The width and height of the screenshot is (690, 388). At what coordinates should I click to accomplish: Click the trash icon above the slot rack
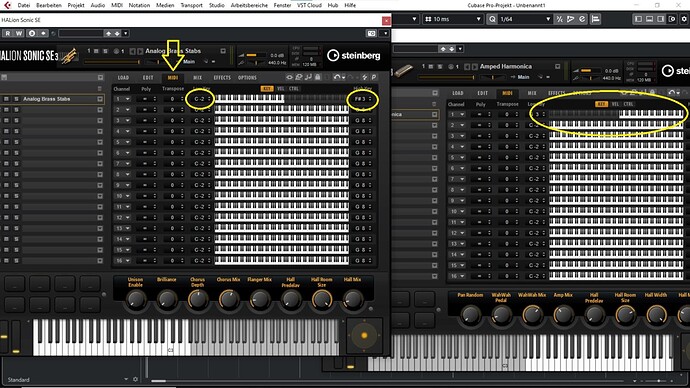99,88
